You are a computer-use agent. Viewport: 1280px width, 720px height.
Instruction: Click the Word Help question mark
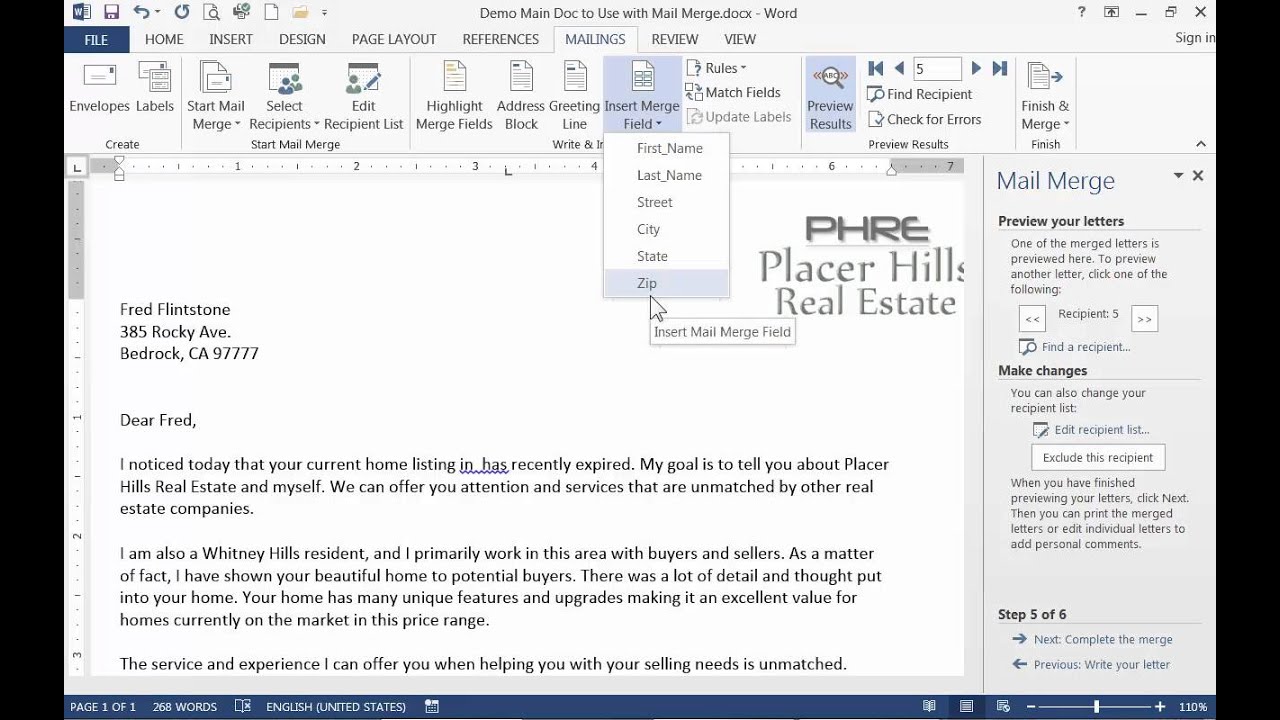pyautogui.click(x=1081, y=12)
